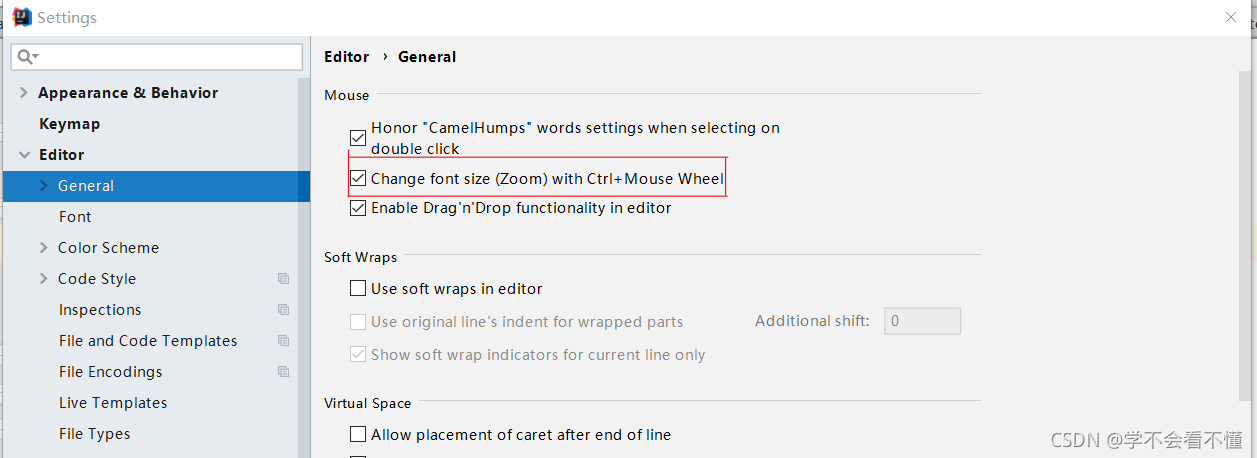
Task: Toggle Honor CamelHumps words checkbox
Action: point(358,138)
